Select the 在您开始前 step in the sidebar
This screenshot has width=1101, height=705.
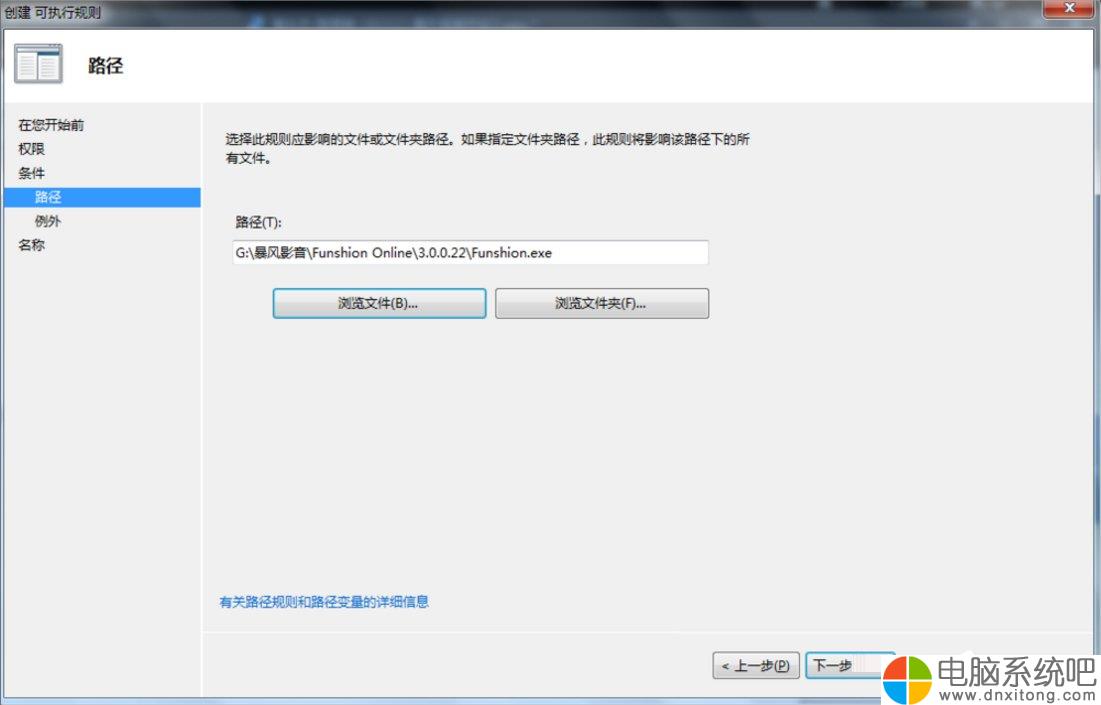pyautogui.click(x=51, y=125)
